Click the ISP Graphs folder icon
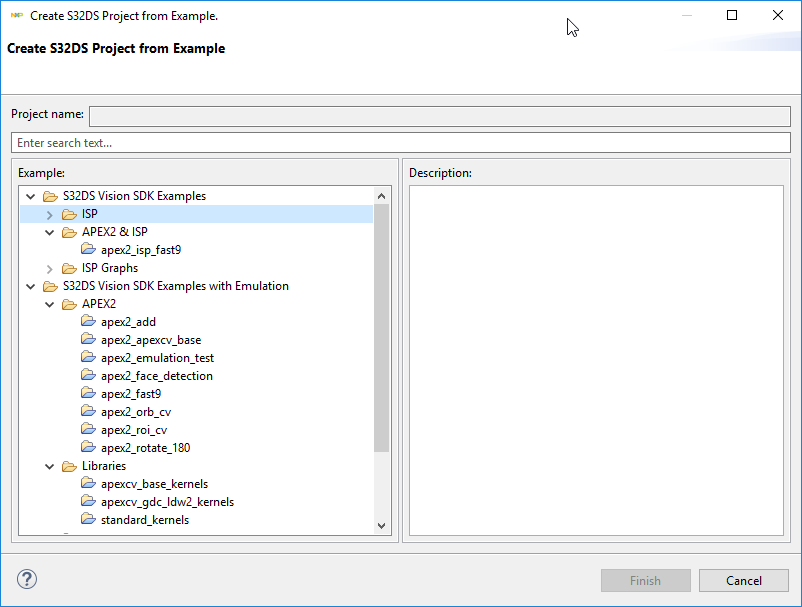Image resolution: width=802 pixels, height=607 pixels. (69, 268)
